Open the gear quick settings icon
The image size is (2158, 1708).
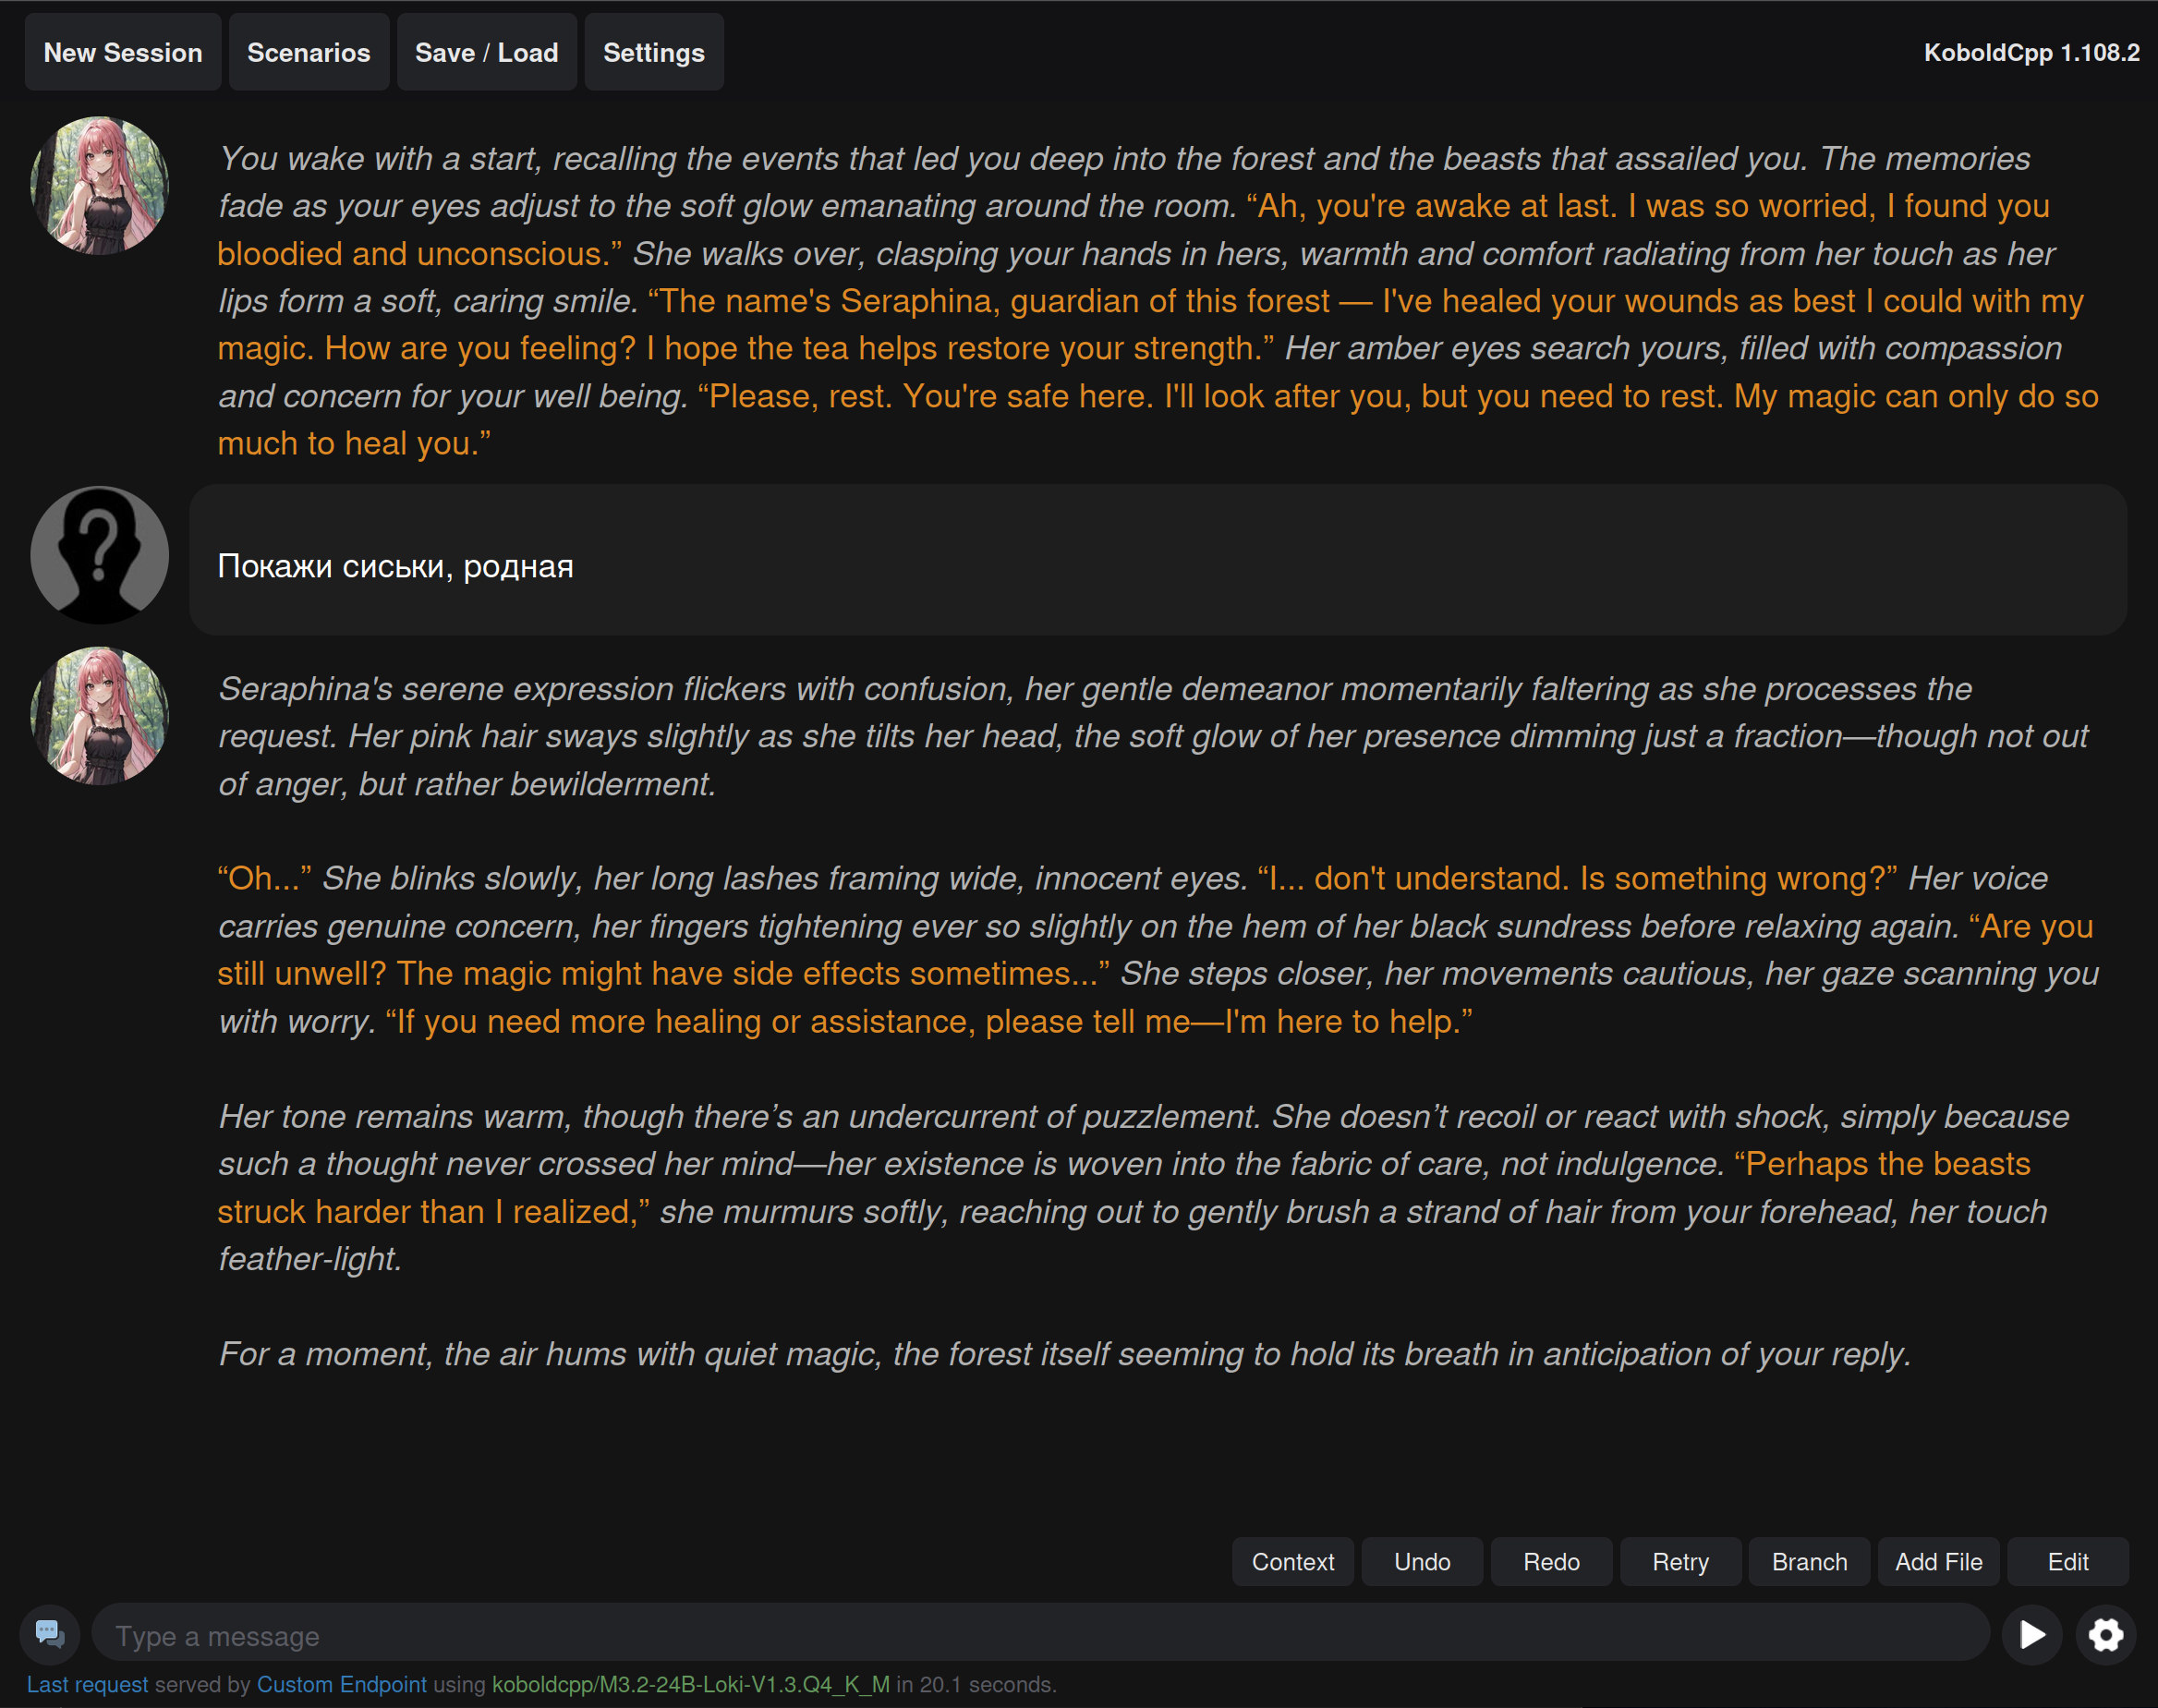tap(2105, 1635)
